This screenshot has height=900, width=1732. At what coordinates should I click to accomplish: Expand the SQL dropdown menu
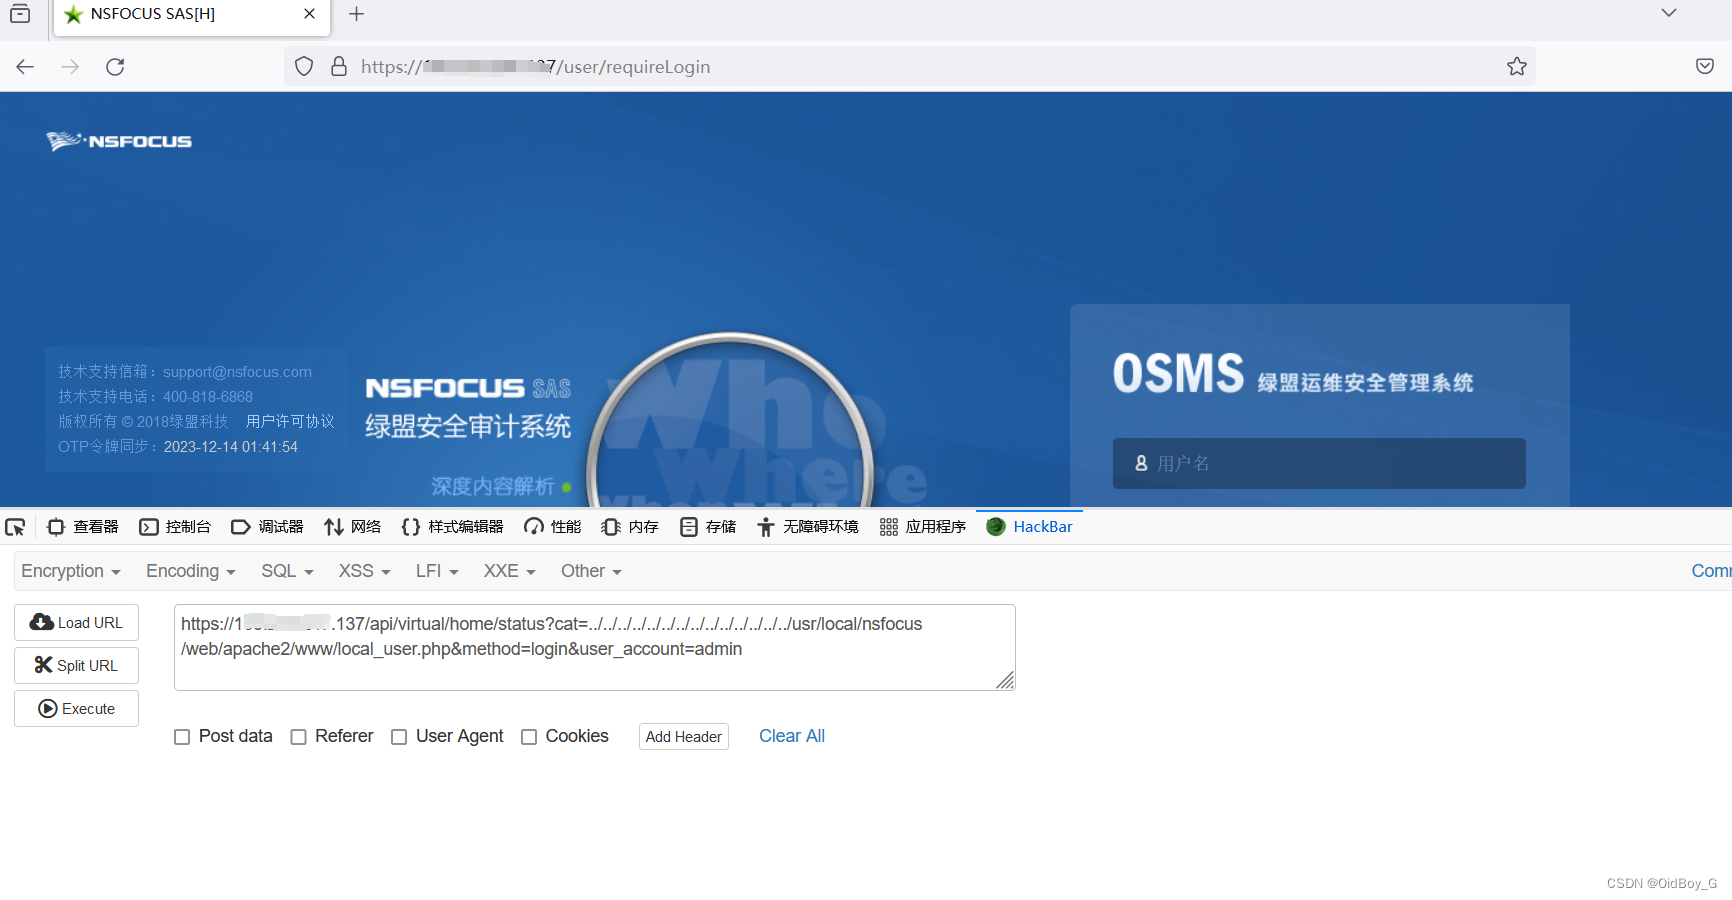288,571
